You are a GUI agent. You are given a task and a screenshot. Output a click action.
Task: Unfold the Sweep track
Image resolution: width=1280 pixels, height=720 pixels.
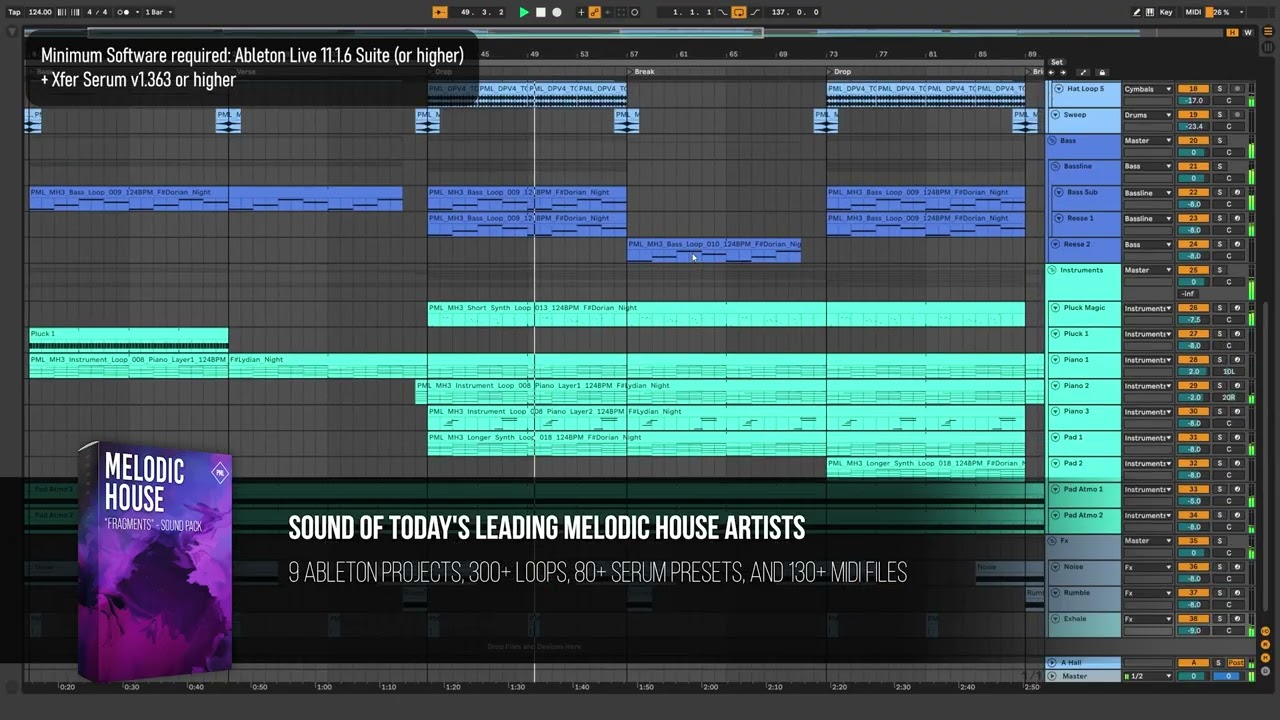tap(1055, 115)
